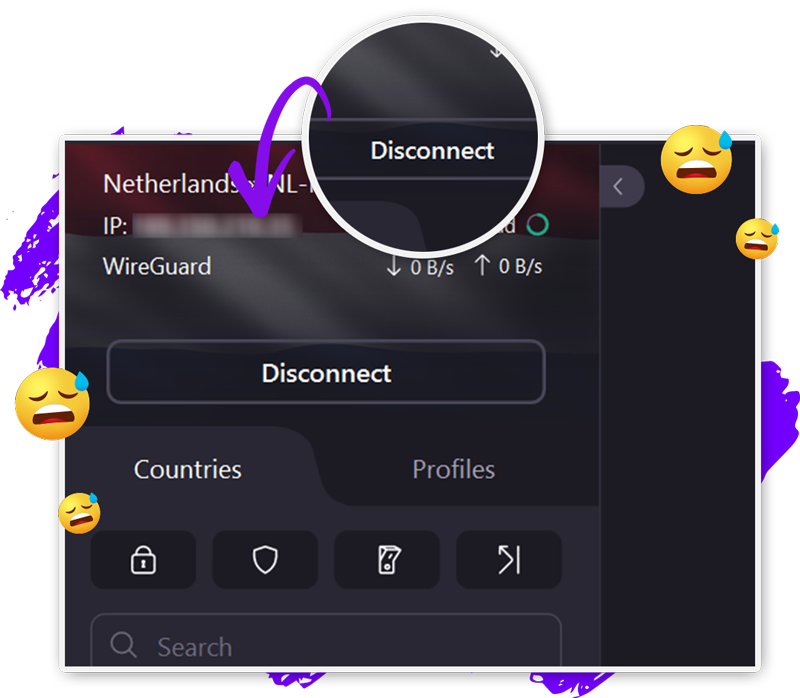Open the Port Forwarding arrow icon
Viewport: 800px width, 698px height.
509,560
